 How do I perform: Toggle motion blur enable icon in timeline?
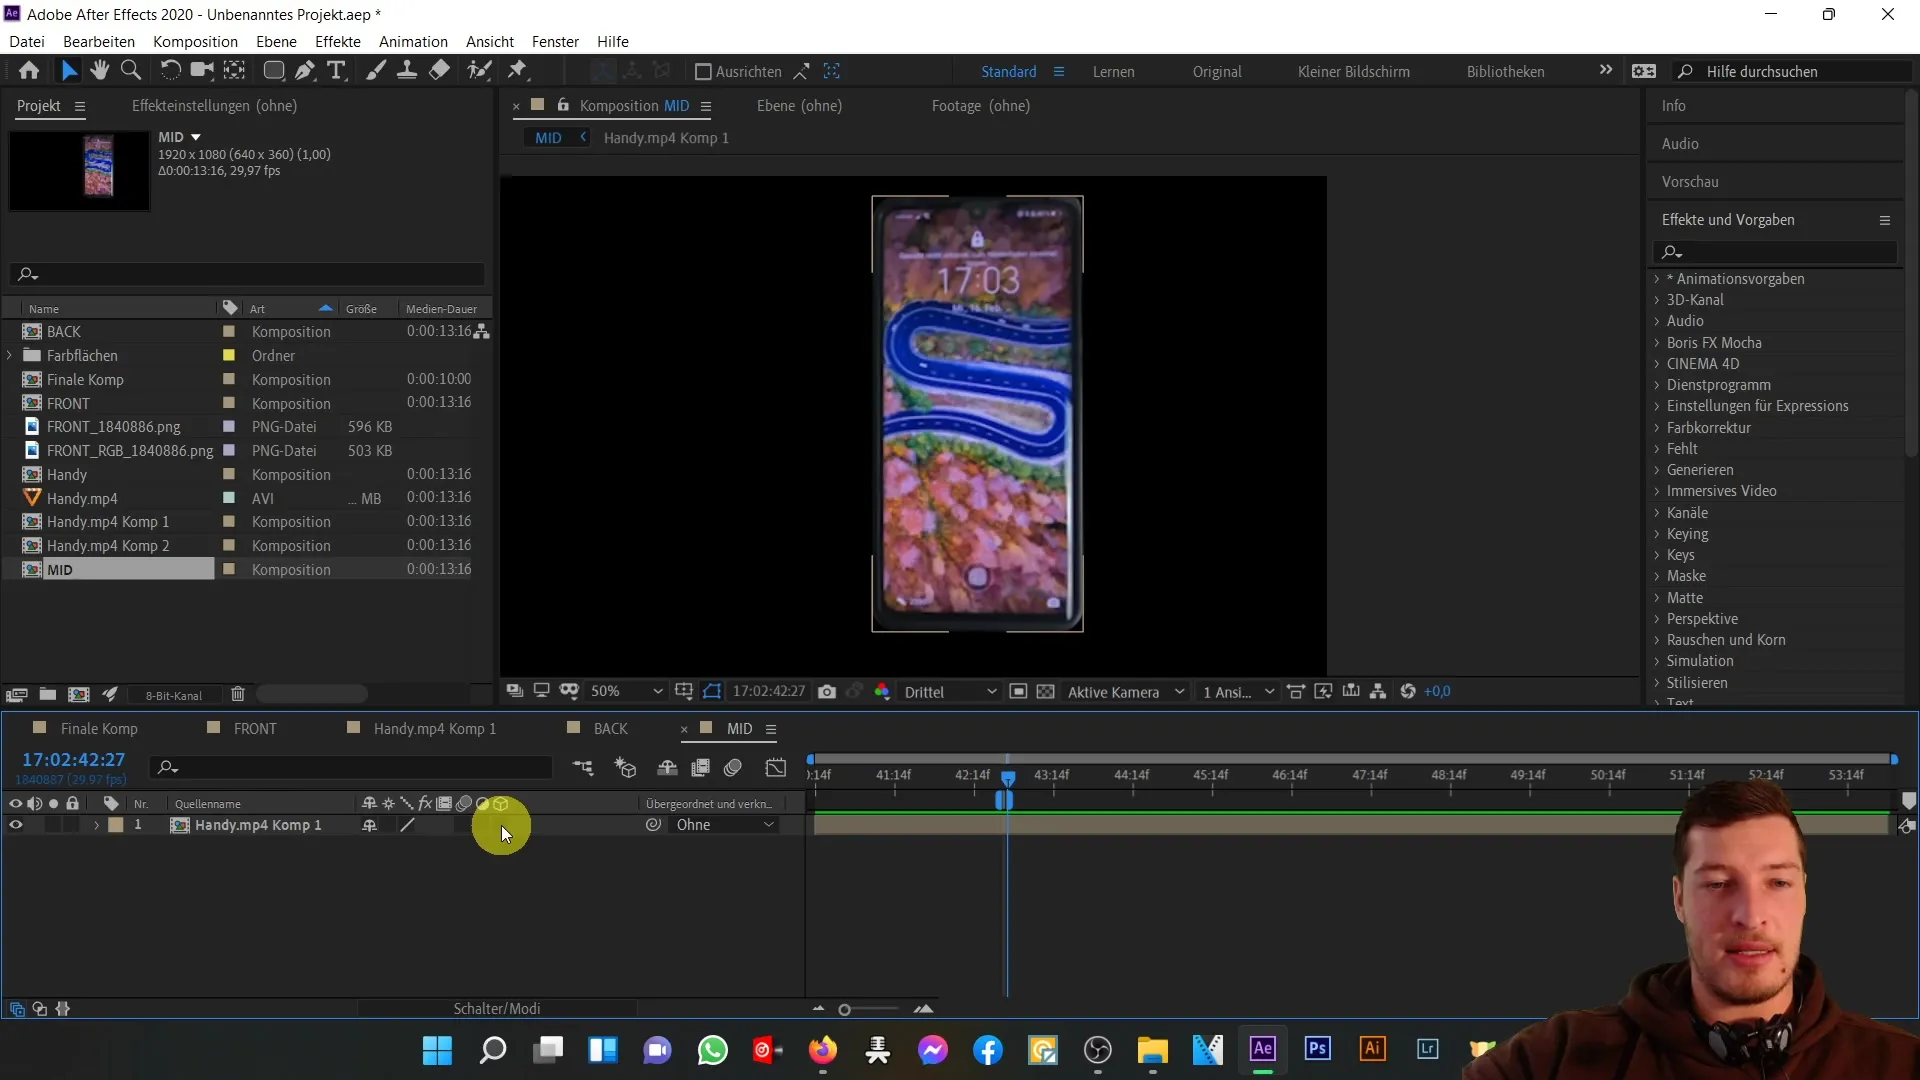pos(733,768)
